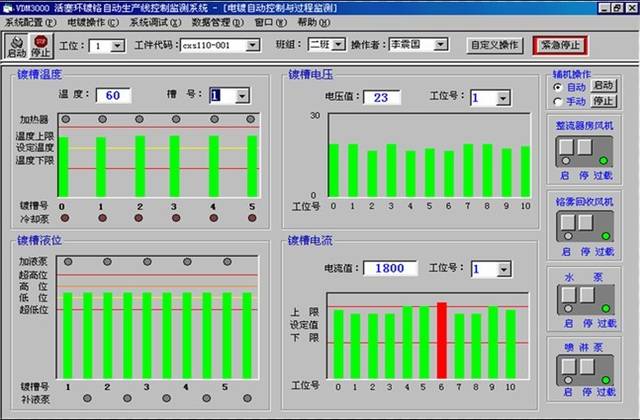The height and width of the screenshot is (420, 640).
Task: Click the 启动 (Start) toolbar icon
Action: click(x=17, y=46)
